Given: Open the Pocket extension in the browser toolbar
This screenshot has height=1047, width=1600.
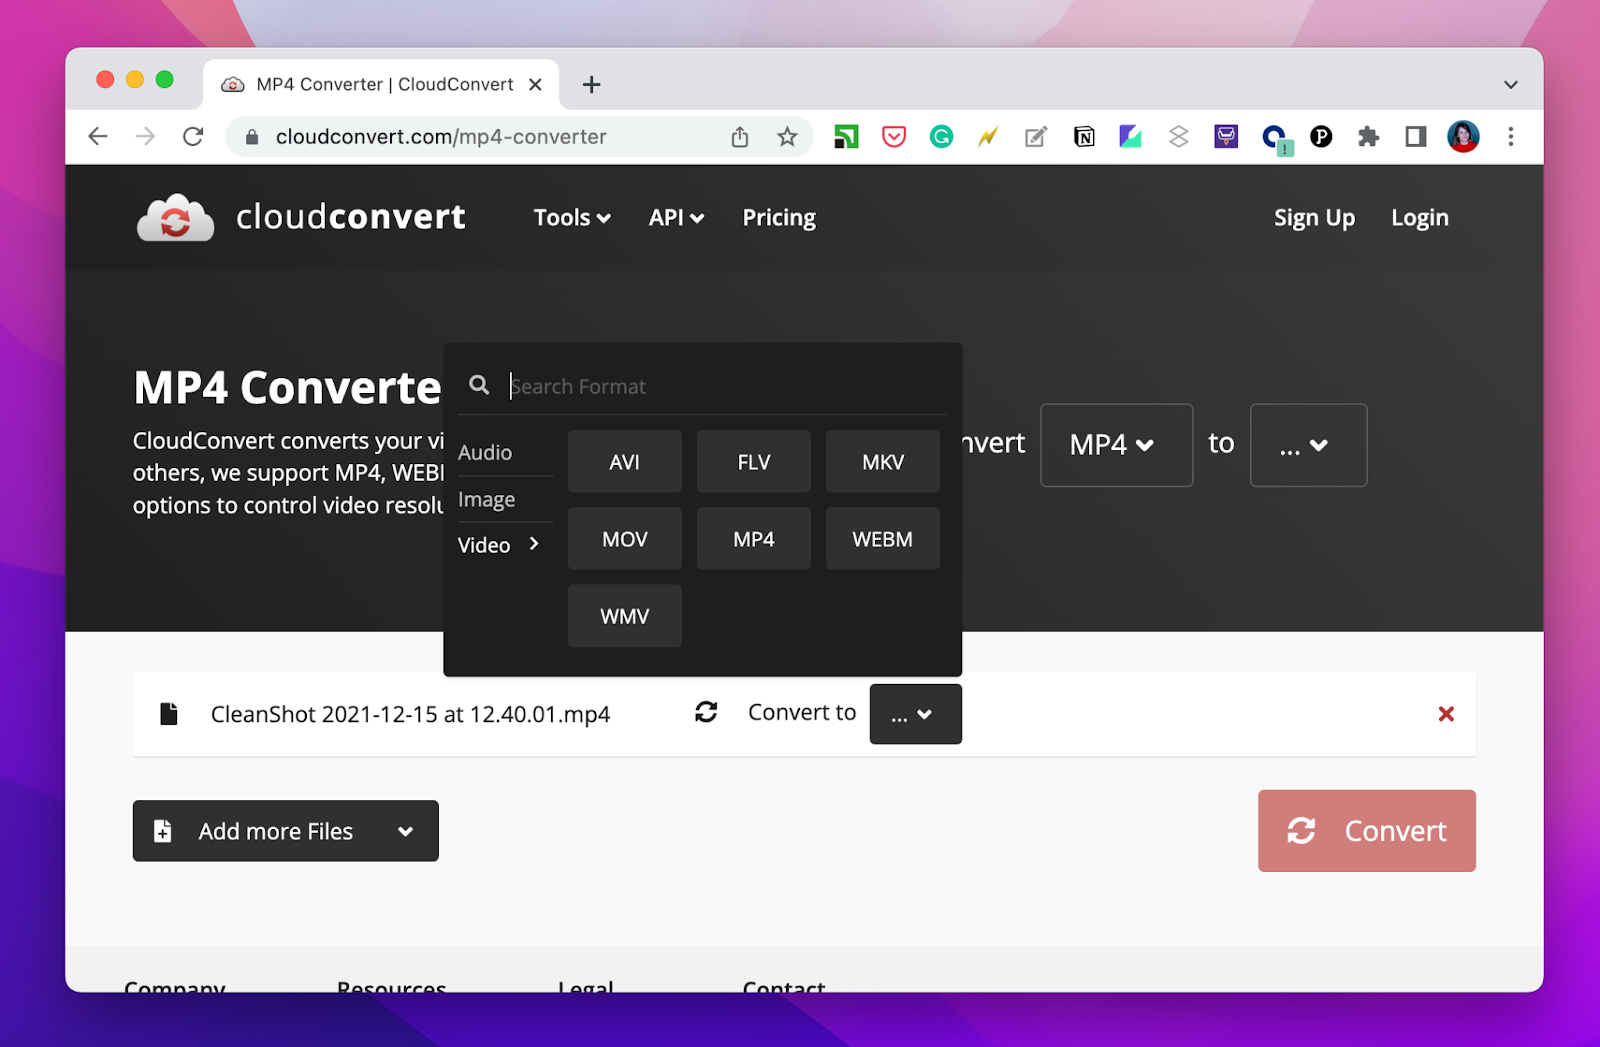Looking at the screenshot, I should pyautogui.click(x=893, y=137).
